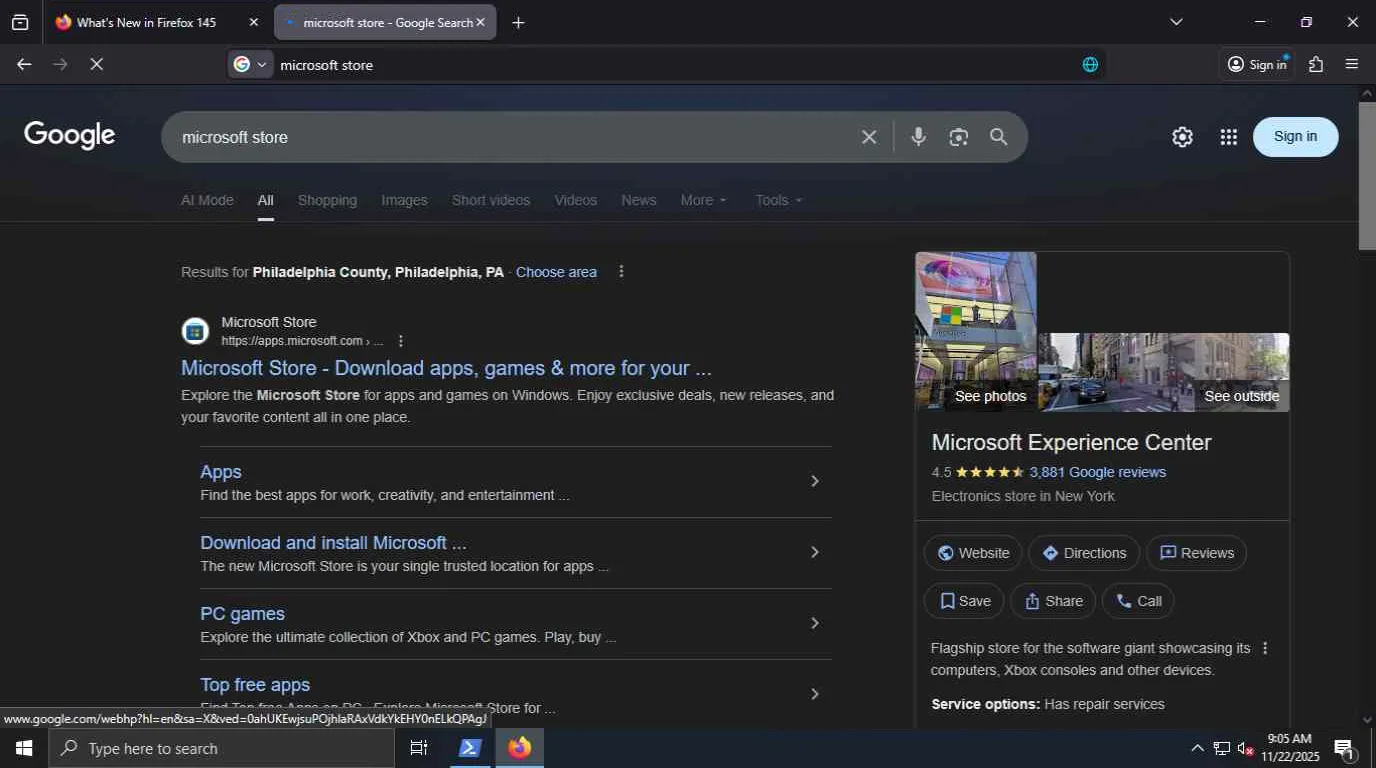Click the Windows taskbar search box
This screenshot has height=768, width=1376.
pyautogui.click(x=221, y=748)
